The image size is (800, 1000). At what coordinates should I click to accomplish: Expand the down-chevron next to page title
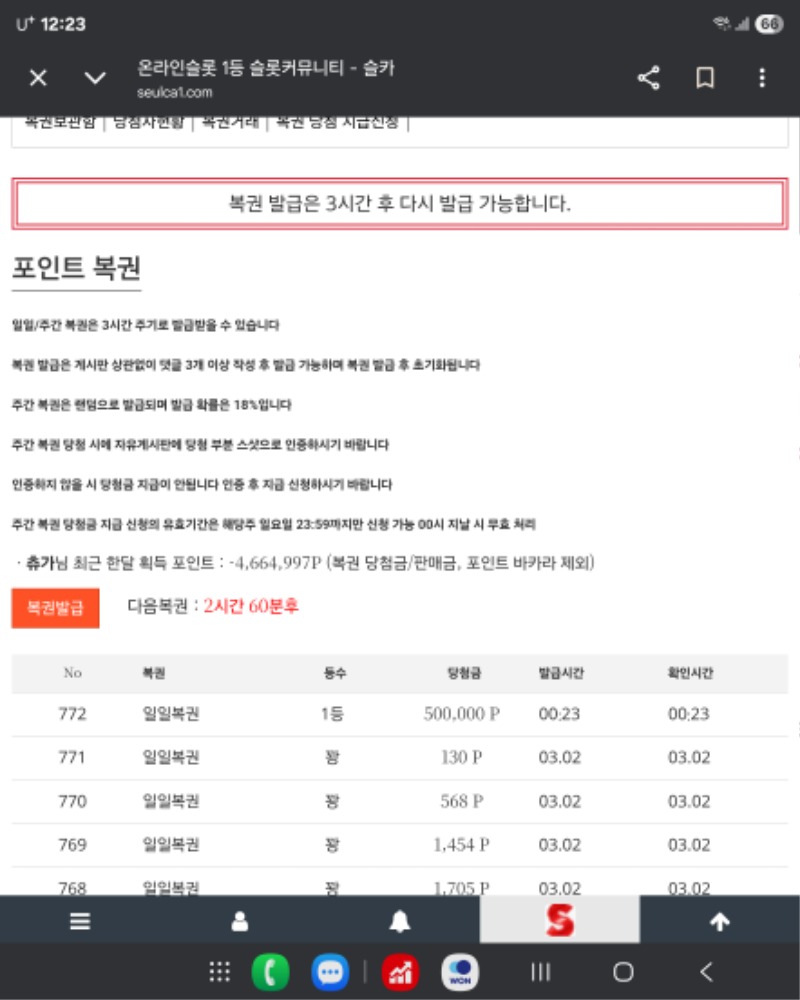pos(95,79)
